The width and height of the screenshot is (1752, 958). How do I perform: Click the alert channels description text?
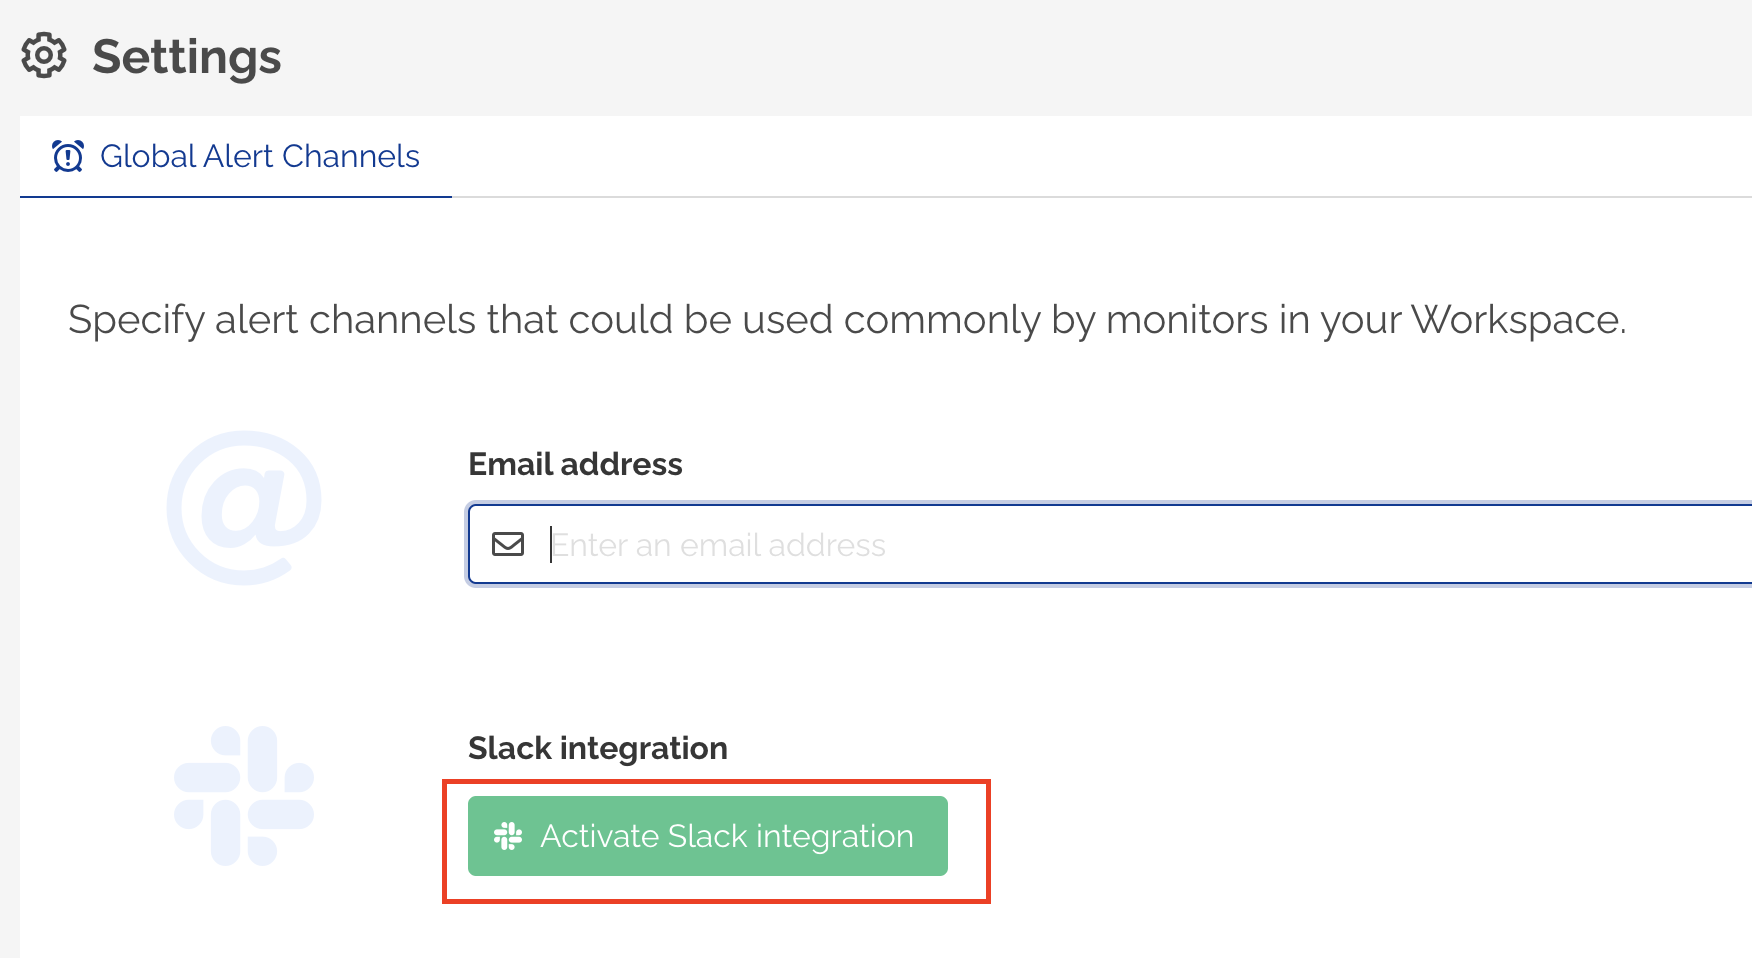(x=848, y=319)
